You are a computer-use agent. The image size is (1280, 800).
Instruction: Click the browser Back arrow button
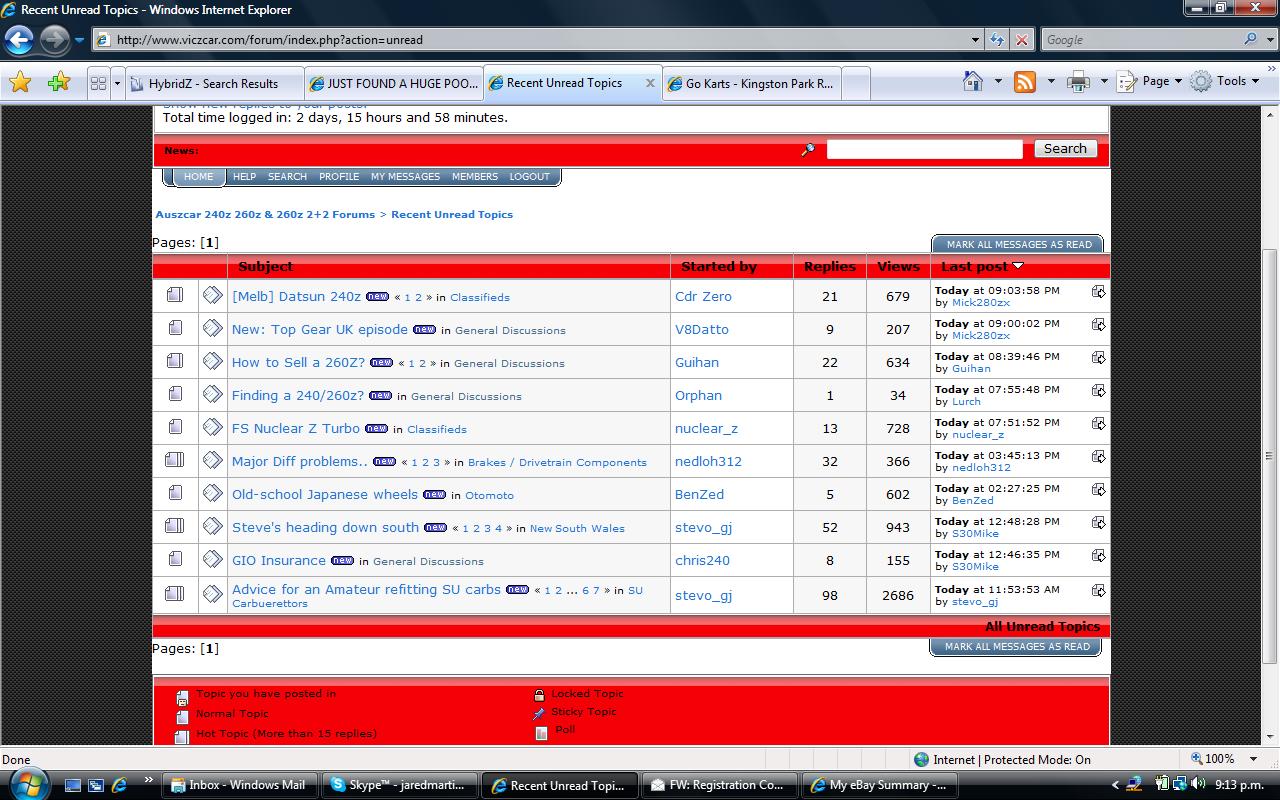click(x=19, y=40)
